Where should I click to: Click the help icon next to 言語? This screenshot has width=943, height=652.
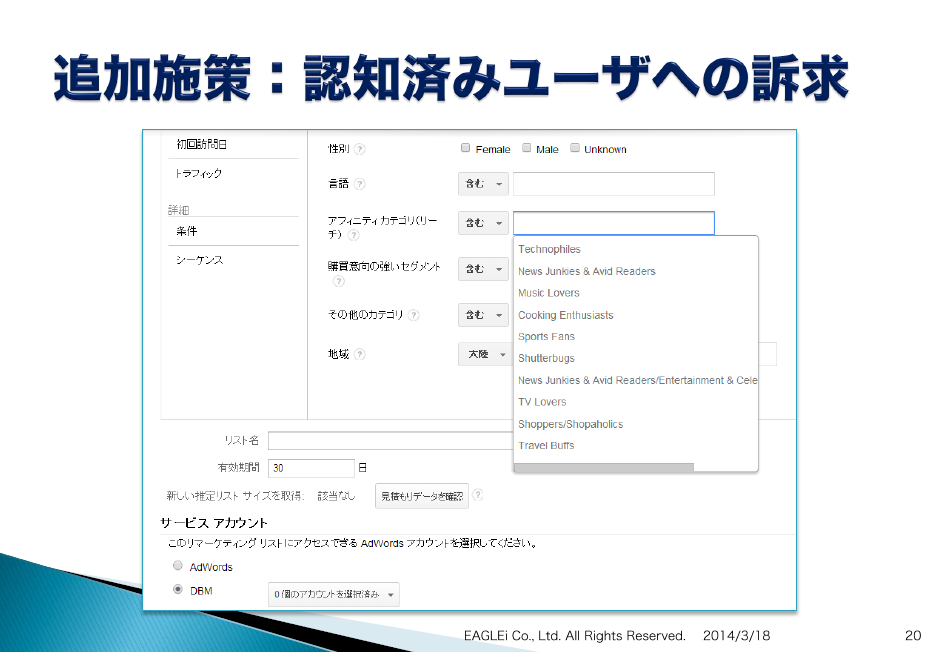pyautogui.click(x=360, y=183)
